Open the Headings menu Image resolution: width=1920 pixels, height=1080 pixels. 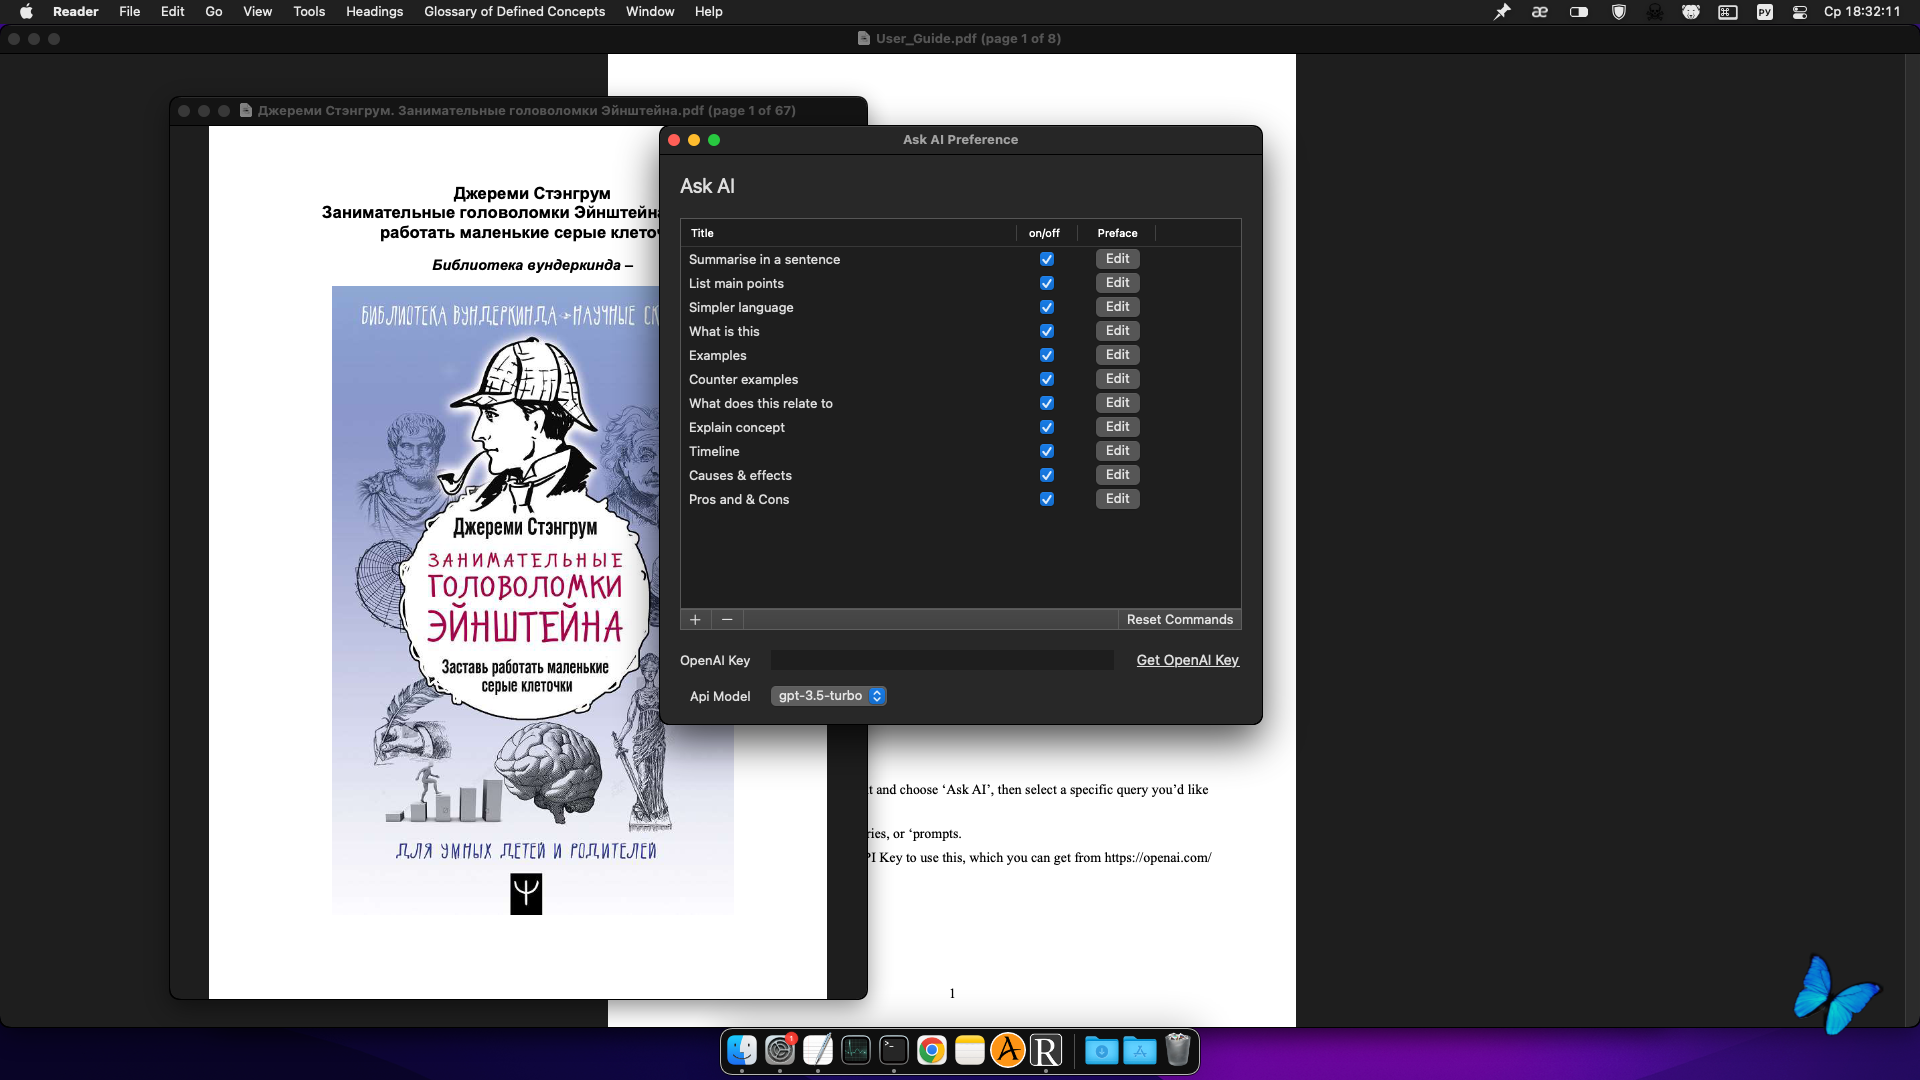click(374, 12)
